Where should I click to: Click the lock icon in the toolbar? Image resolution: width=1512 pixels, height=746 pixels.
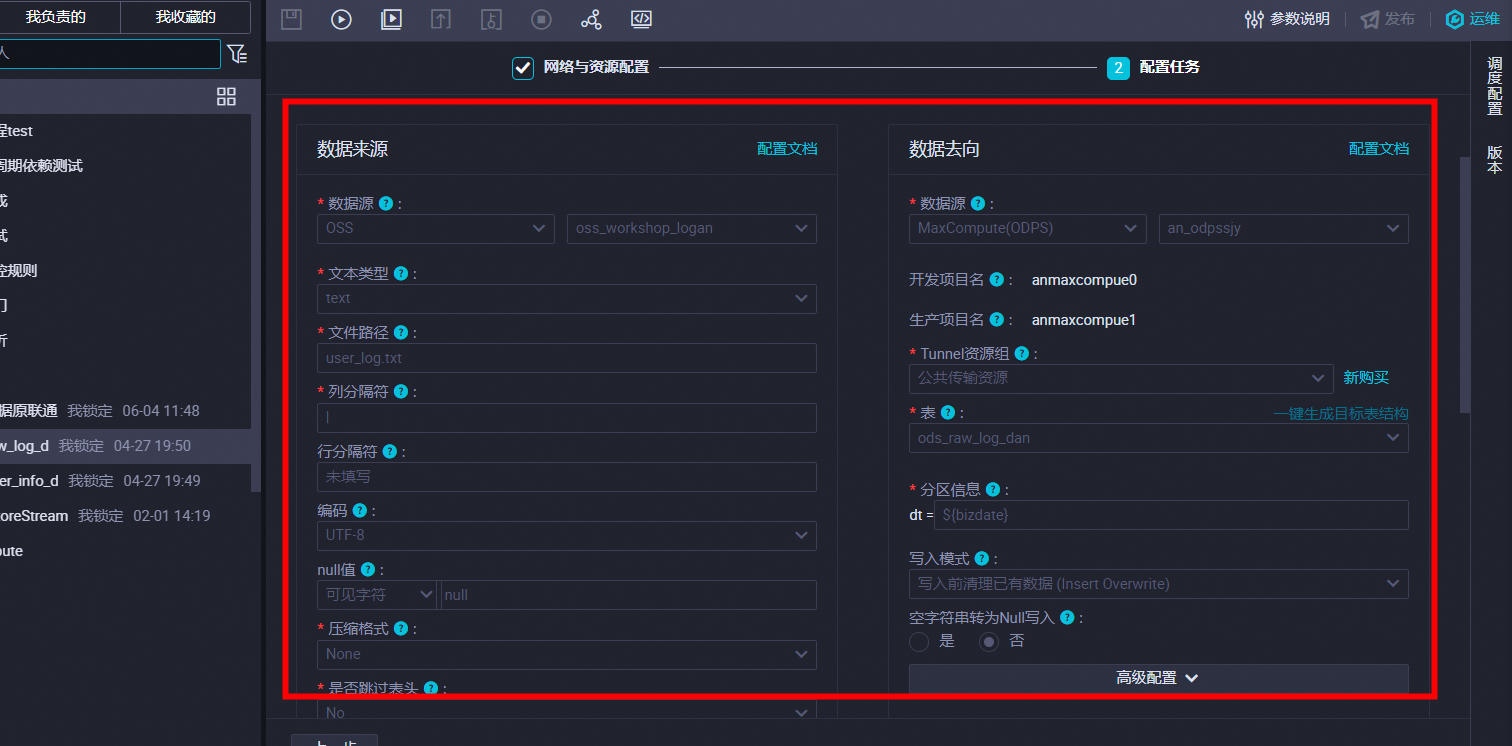click(491, 19)
